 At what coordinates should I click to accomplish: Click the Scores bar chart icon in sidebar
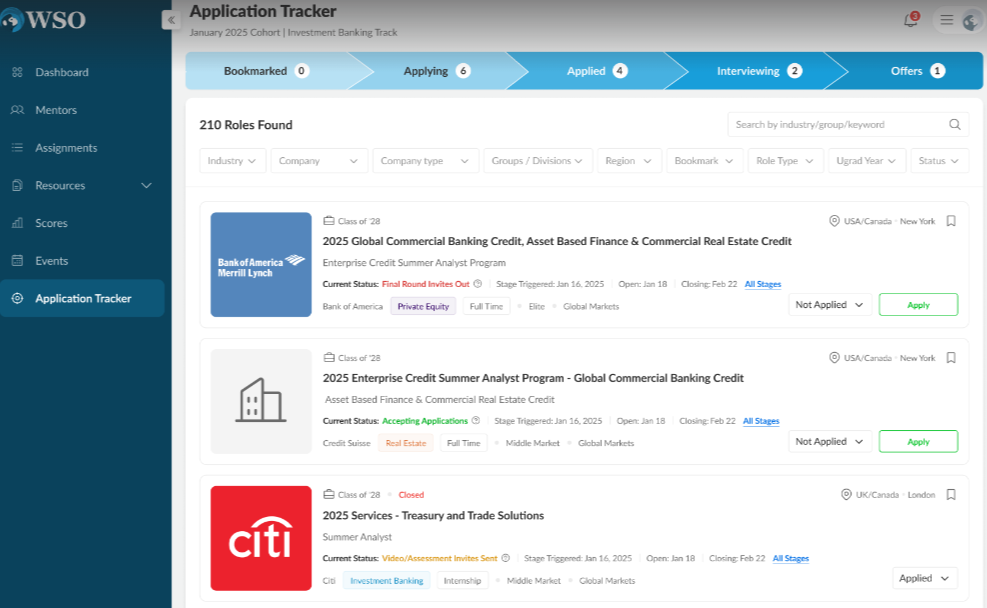17,223
